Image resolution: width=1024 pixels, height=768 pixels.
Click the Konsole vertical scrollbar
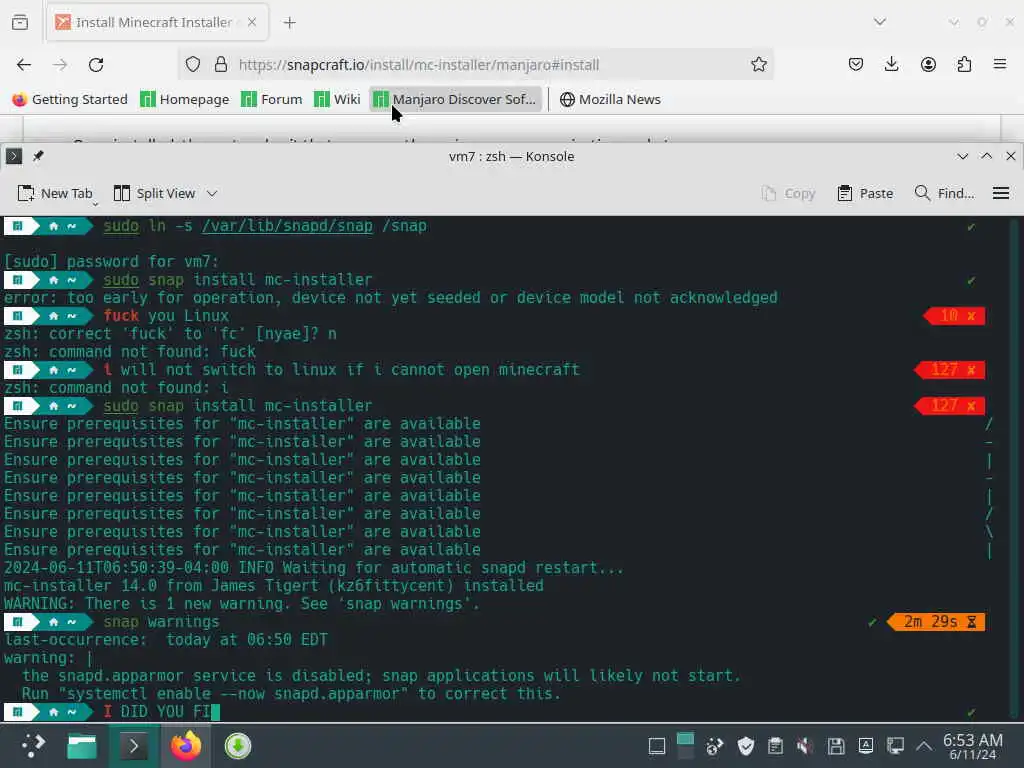point(1014,469)
